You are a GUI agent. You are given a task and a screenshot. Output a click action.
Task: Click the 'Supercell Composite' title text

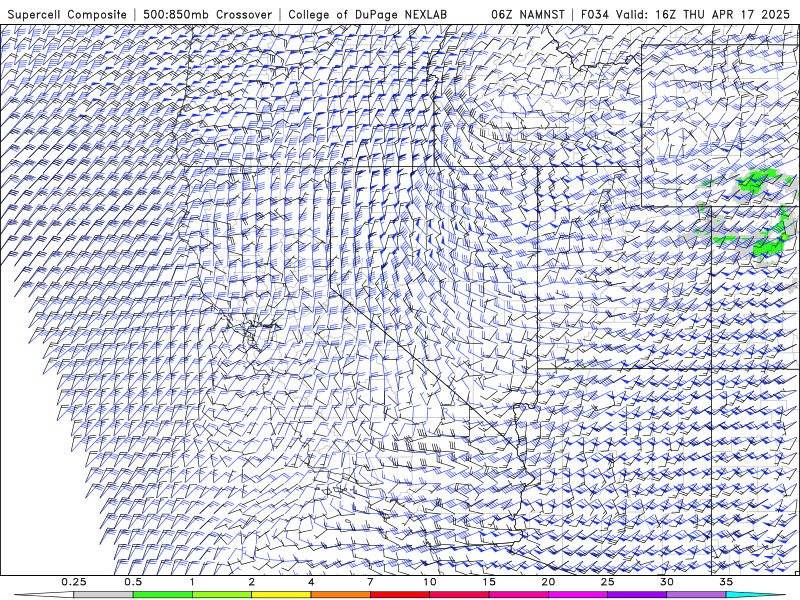pyautogui.click(x=67, y=14)
